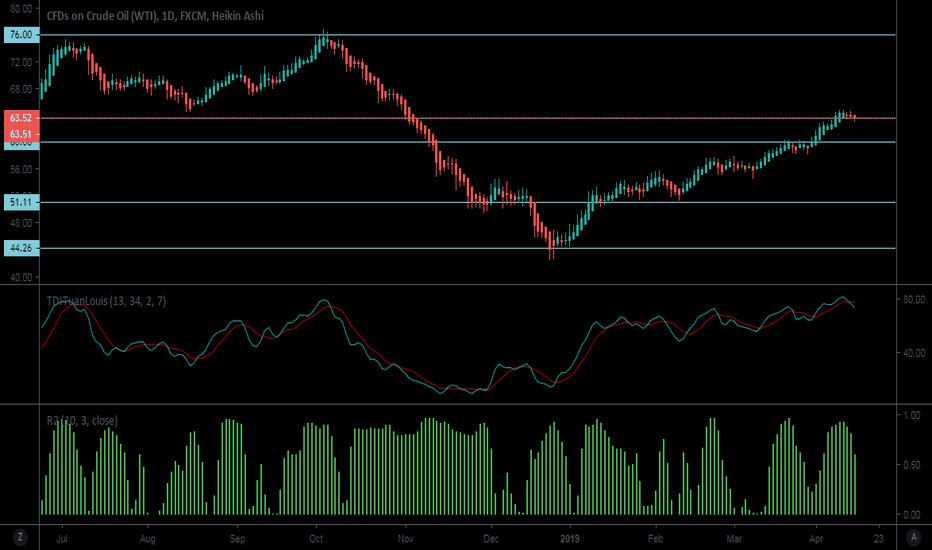The width and height of the screenshot is (932, 550).
Task: Click the Sep label on the time axis
Action: pos(237,539)
